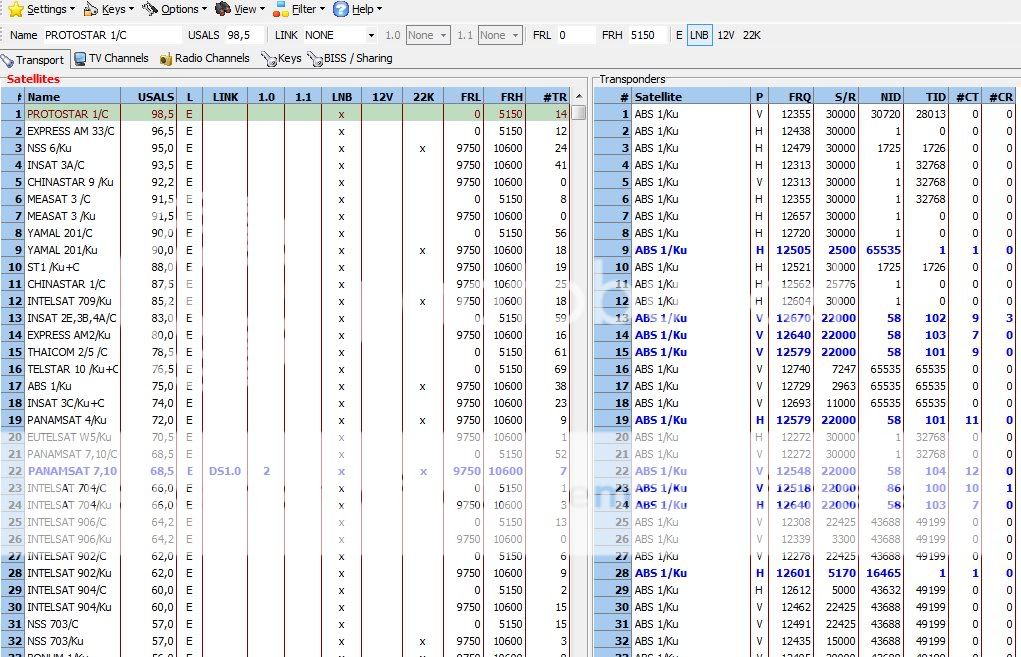Click the TV Channels monitor icon
Viewport: 1021px width, 657px height.
80,59
